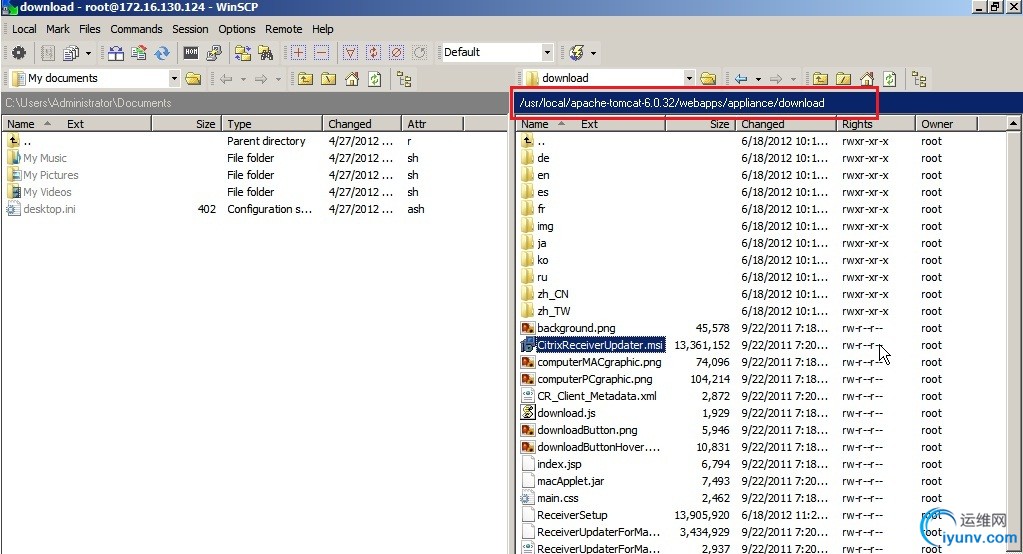
Task: Select download.js file
Action: [x=566, y=413]
